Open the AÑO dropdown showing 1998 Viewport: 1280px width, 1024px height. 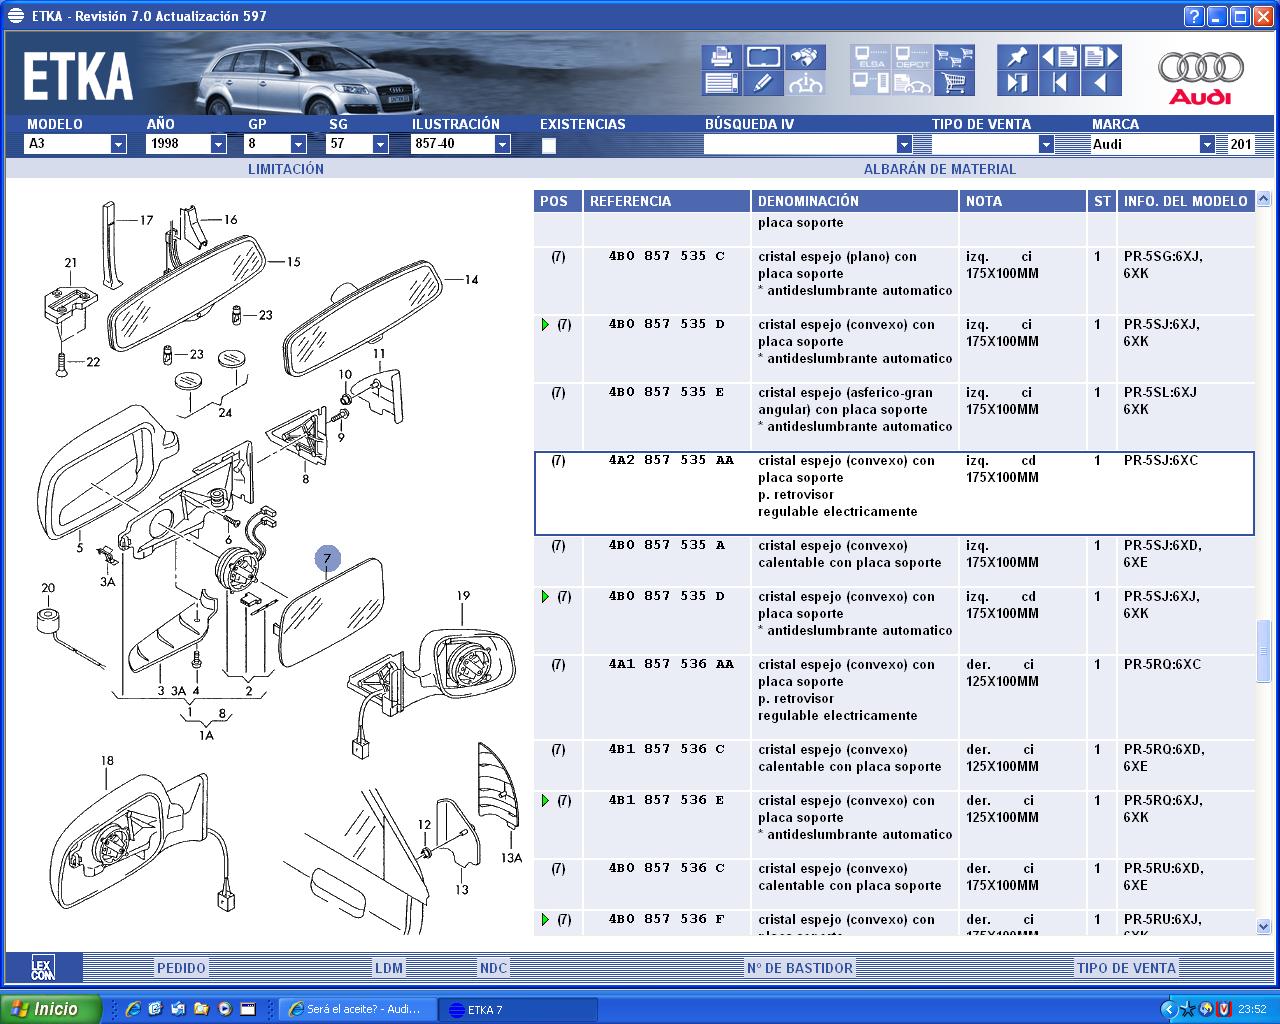coord(218,144)
